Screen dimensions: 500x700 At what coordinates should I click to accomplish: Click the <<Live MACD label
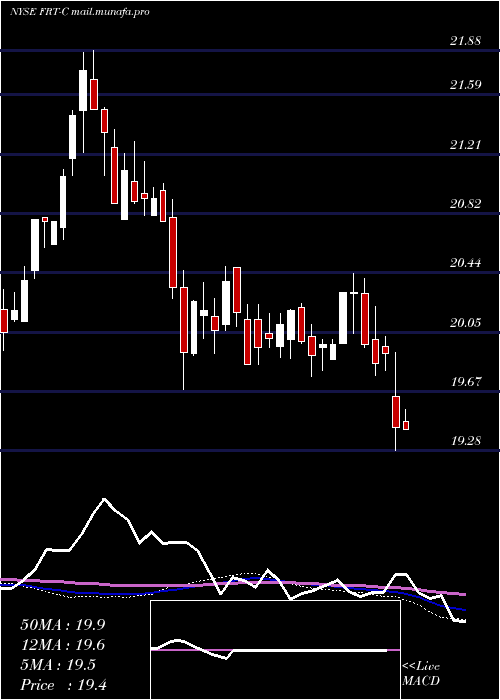[x=421, y=673]
